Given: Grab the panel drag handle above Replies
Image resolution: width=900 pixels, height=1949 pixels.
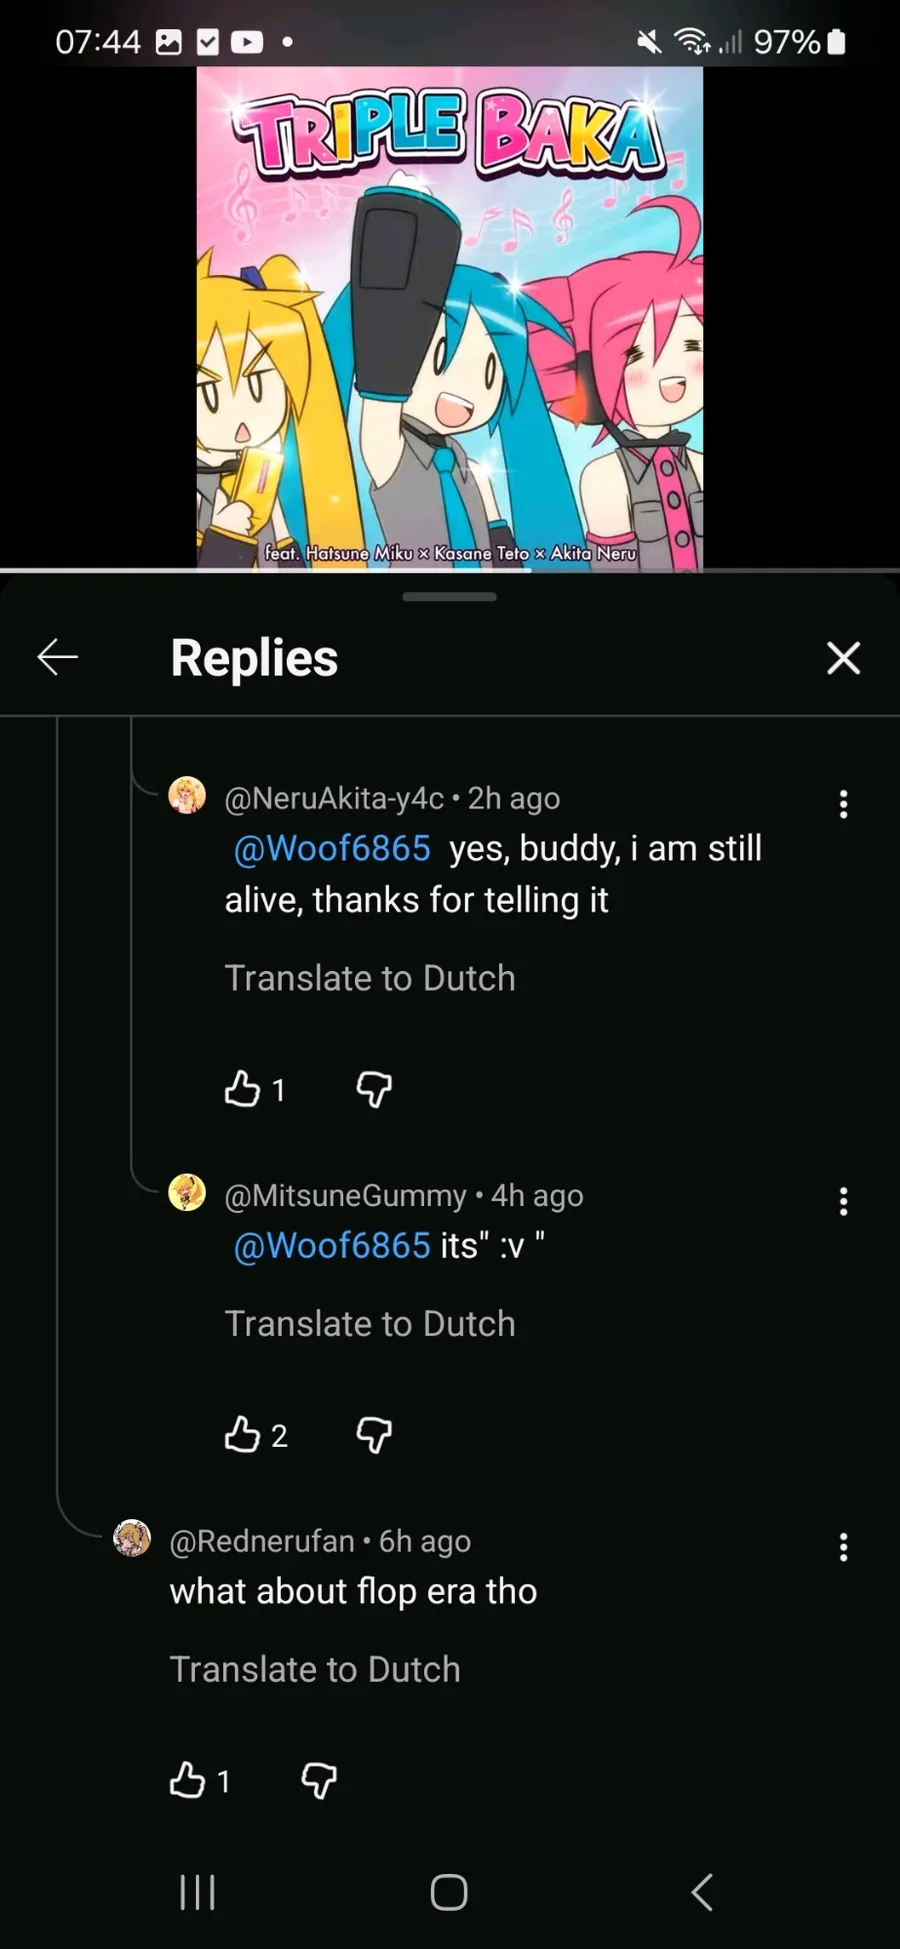Looking at the screenshot, I should [x=450, y=597].
